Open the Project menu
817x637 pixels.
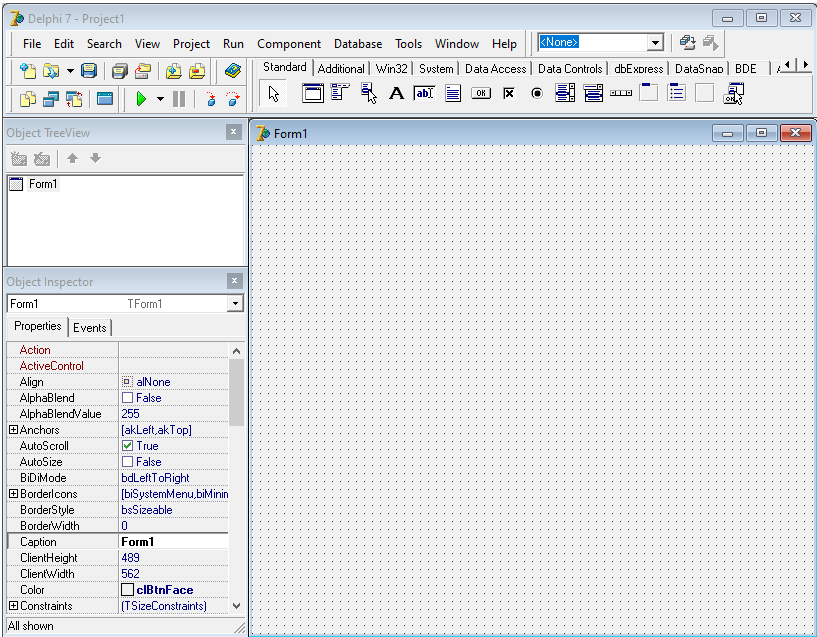191,44
